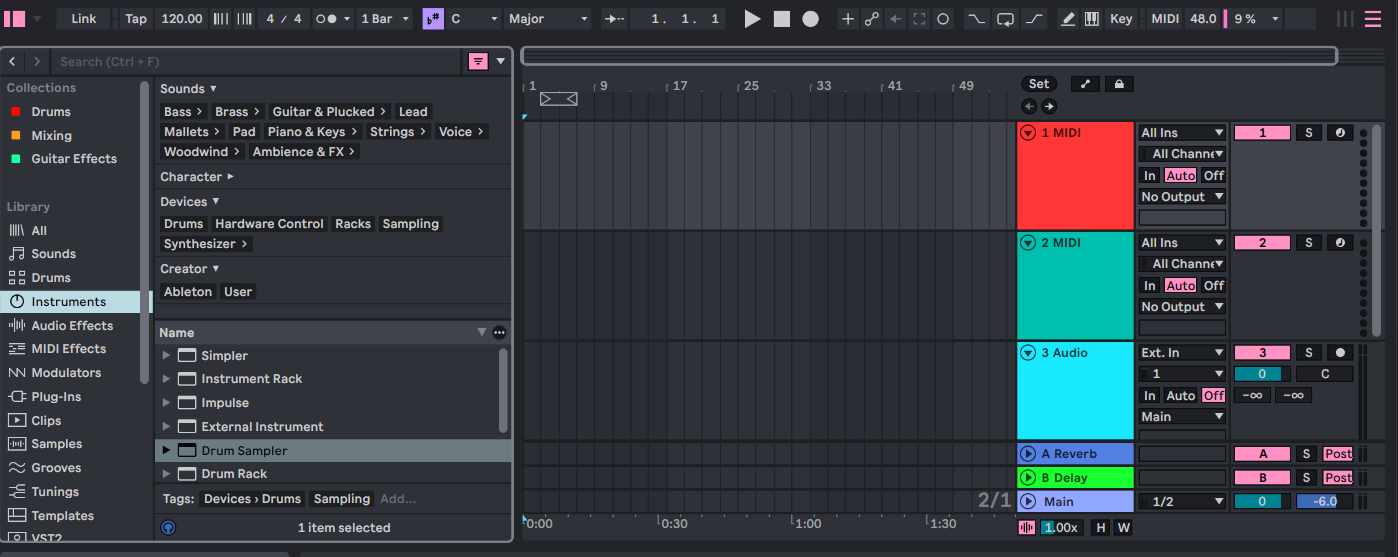
Task: Expand the Drum Sampler device folder
Action: tap(166, 451)
